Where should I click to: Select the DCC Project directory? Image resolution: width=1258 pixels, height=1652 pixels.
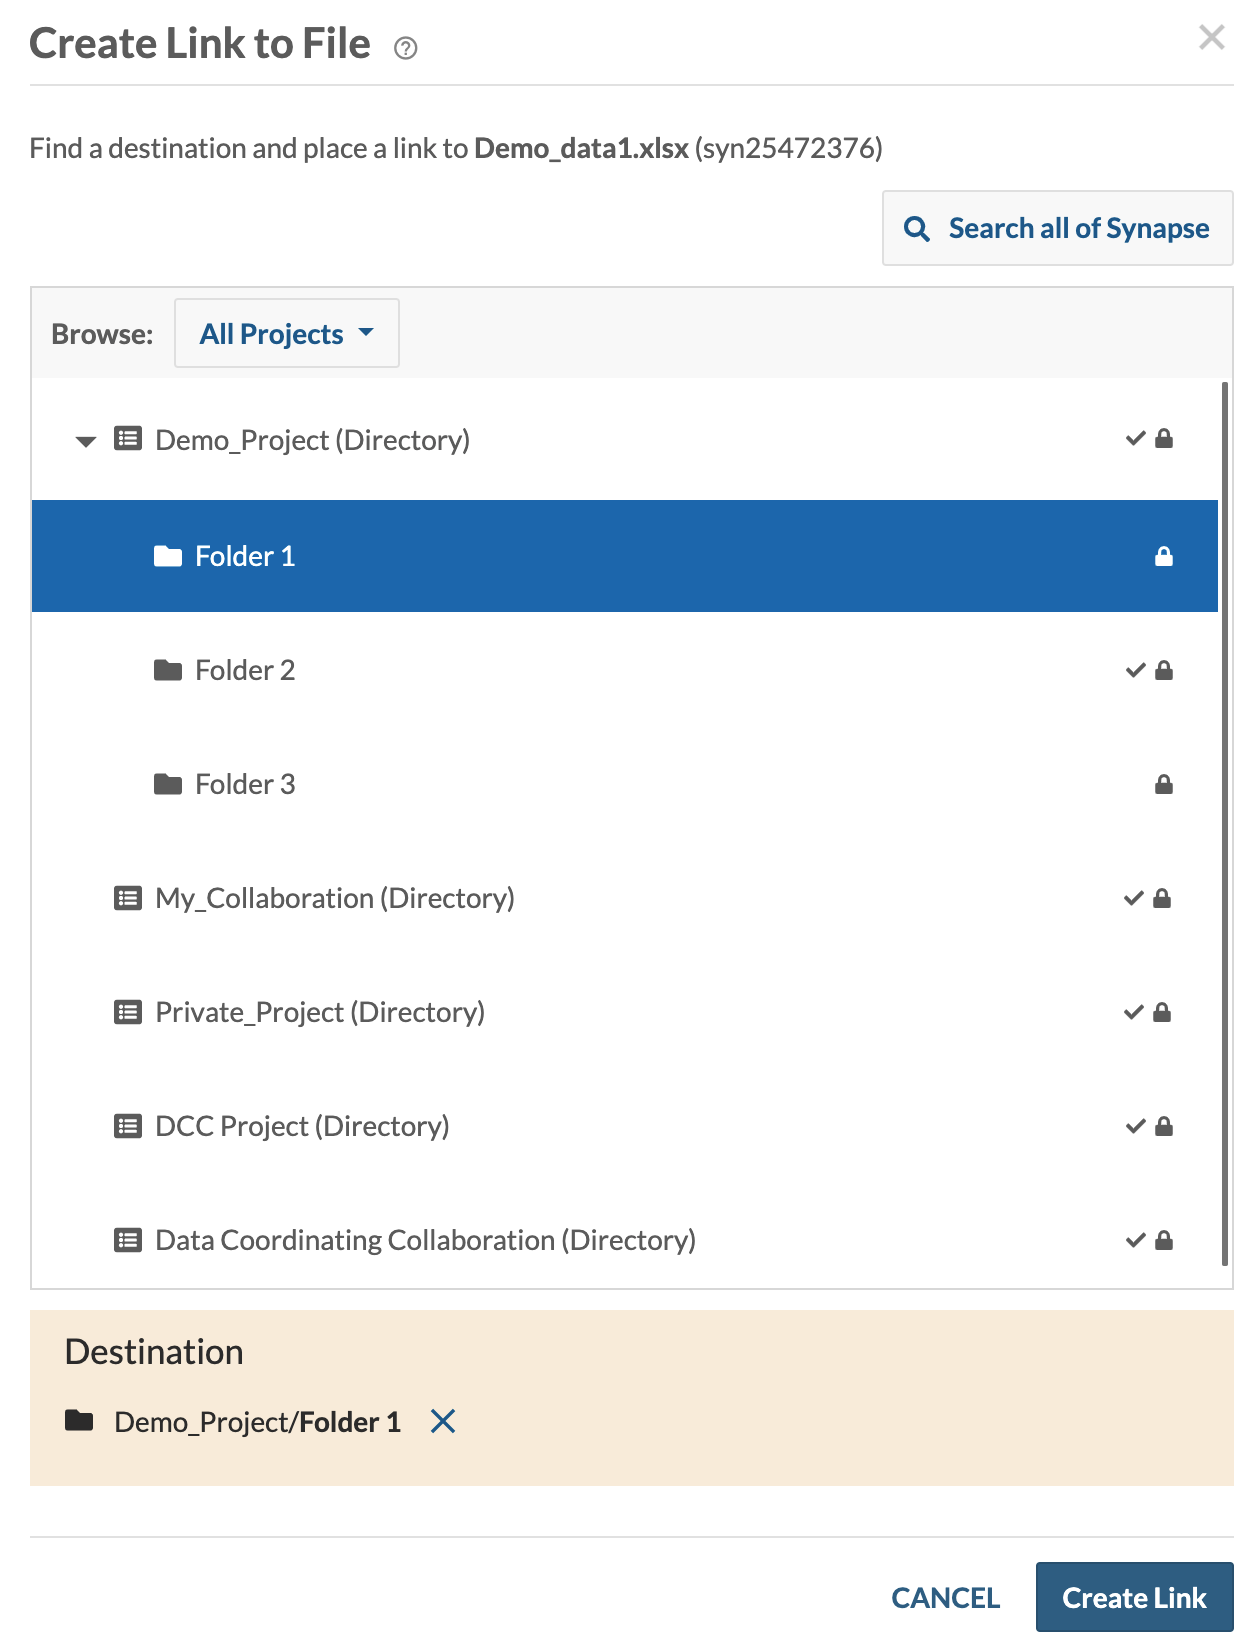[302, 1126]
